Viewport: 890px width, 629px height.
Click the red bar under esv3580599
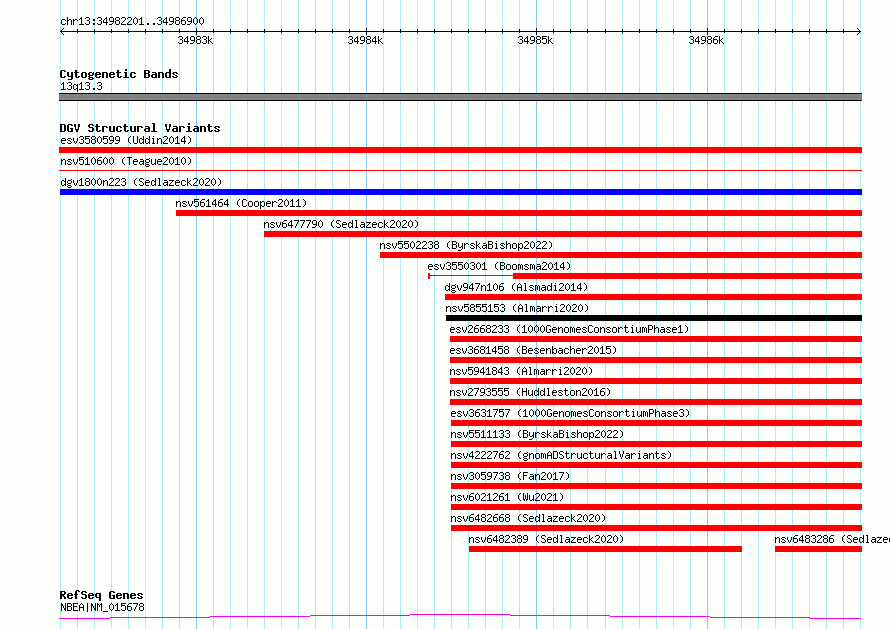(x=460, y=150)
